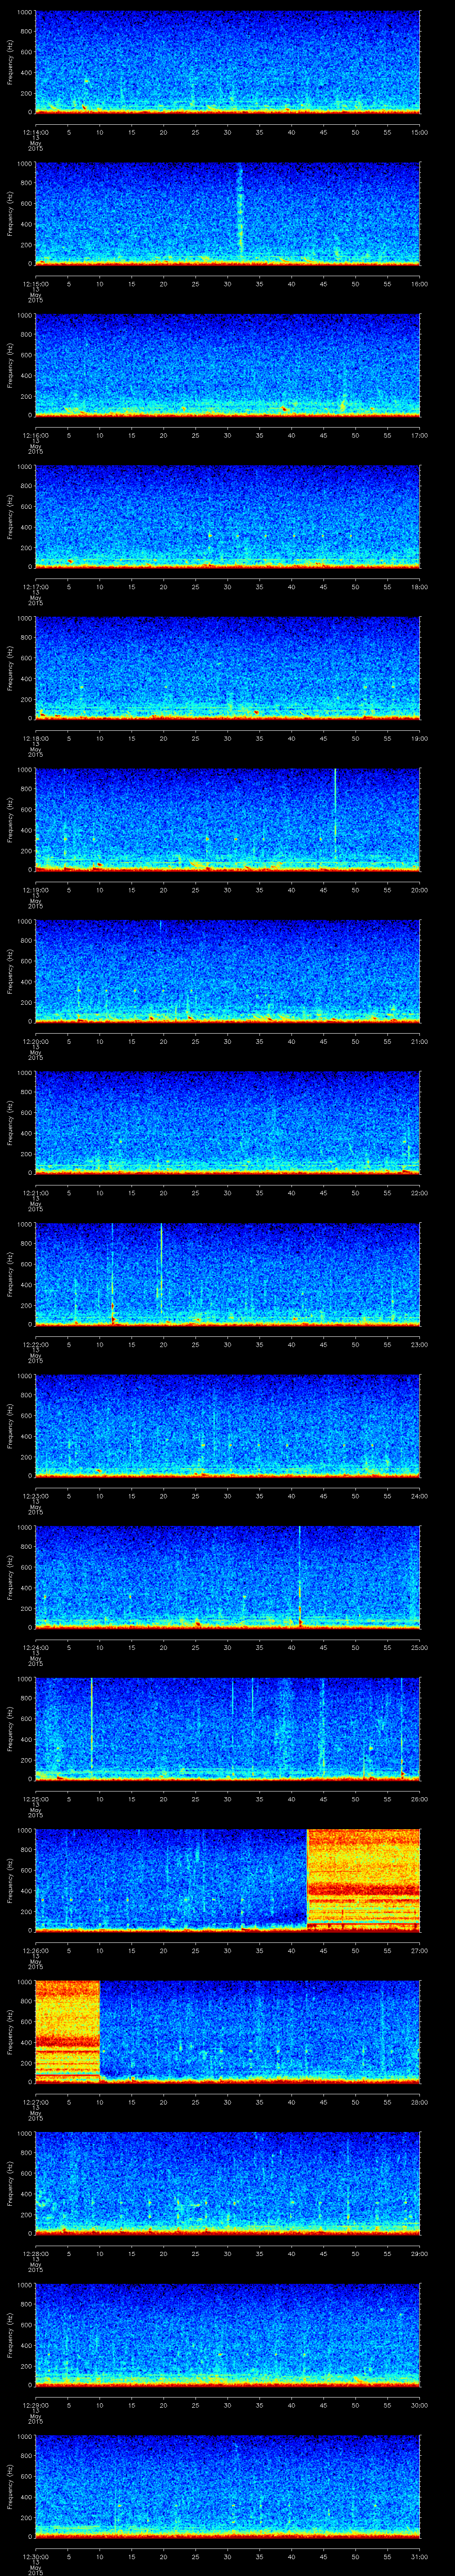Click the "23:00" end time label
Viewport: 455px width, 2576px height.
pos(420,1344)
